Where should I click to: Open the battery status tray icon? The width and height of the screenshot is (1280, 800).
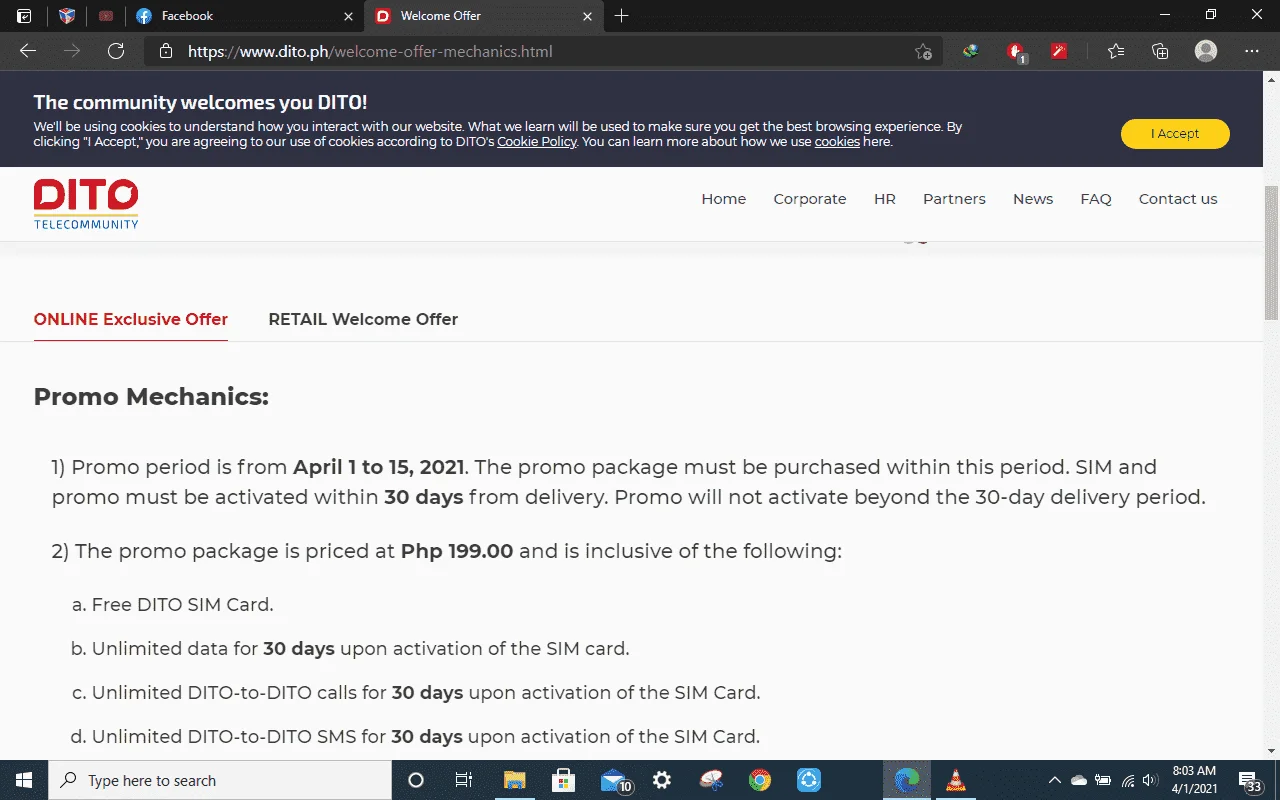(x=1103, y=780)
